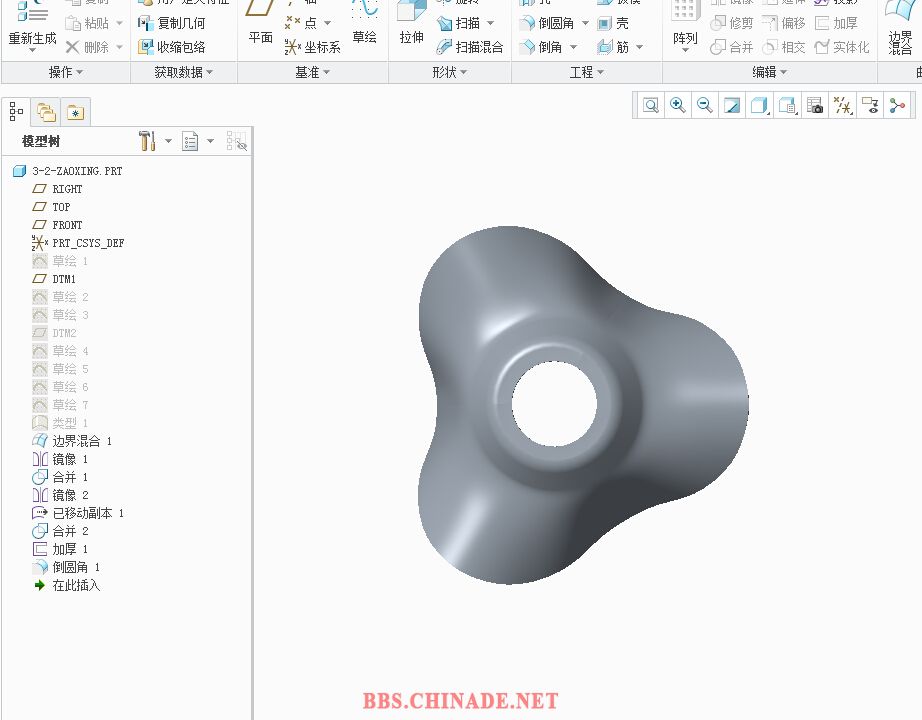Viewport: 922px width, 720px height.
Task: Toggle annotation display icon
Action: tap(870, 105)
